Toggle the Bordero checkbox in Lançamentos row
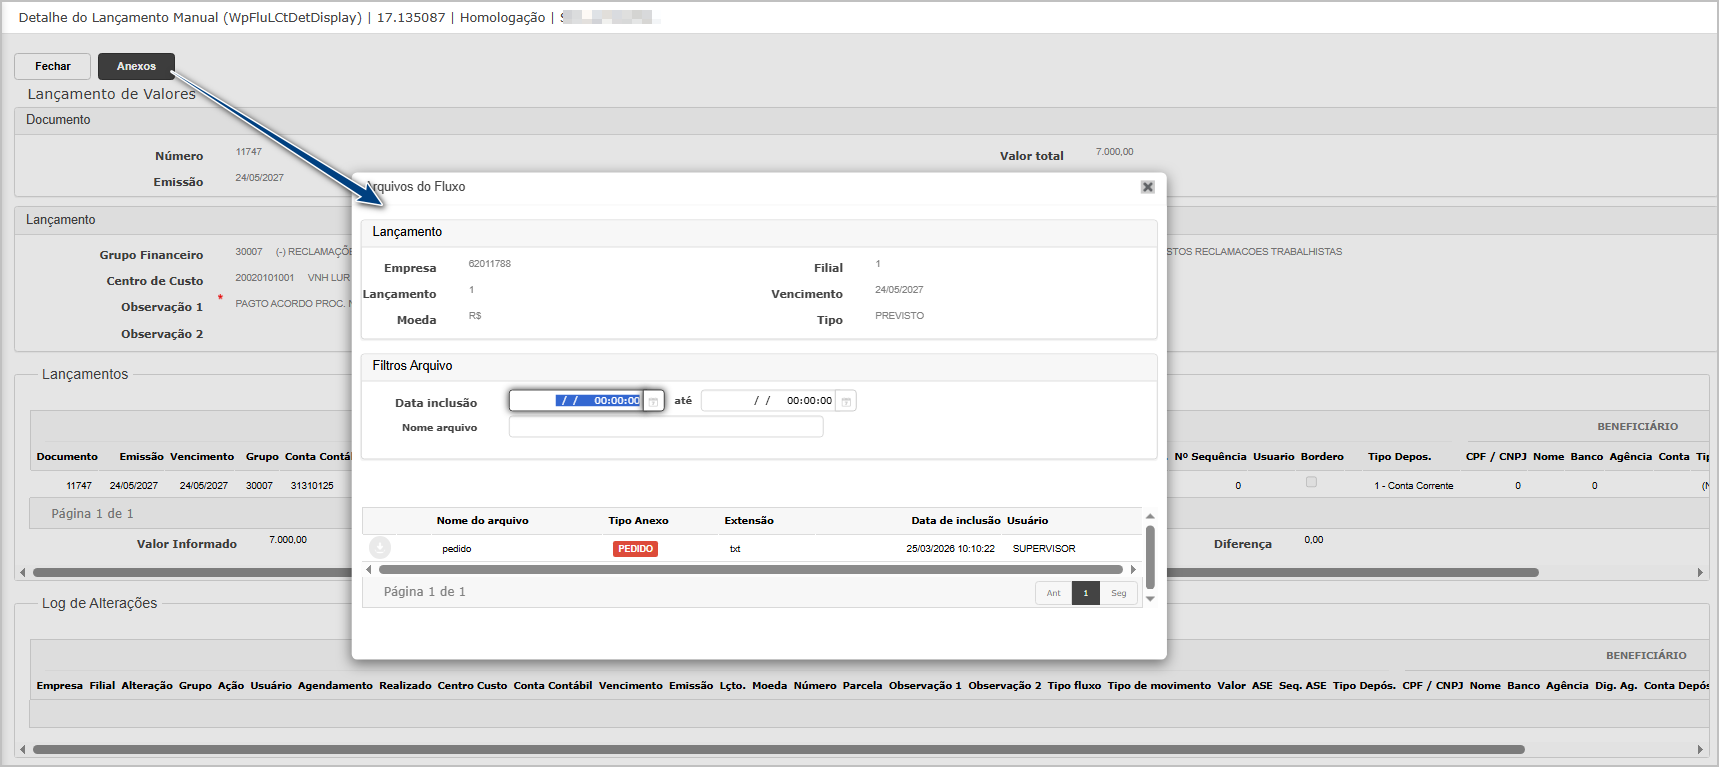 tap(1311, 482)
